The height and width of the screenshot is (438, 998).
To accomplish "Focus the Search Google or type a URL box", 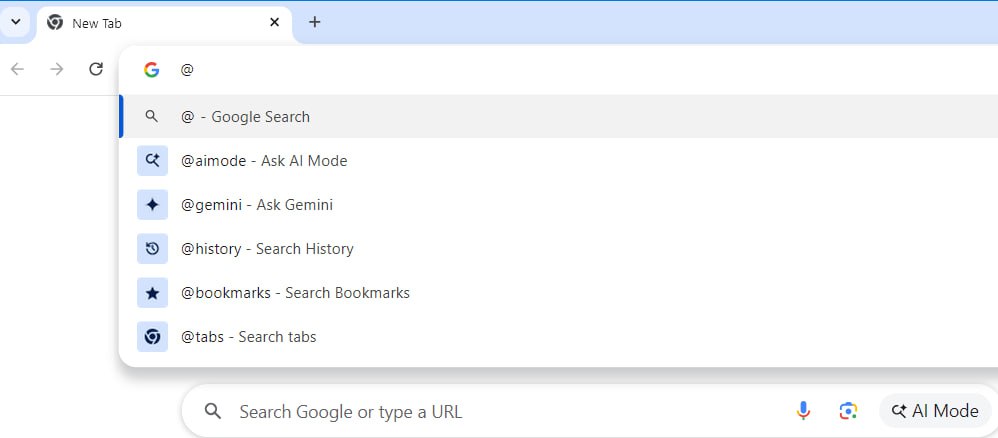I will coord(496,412).
